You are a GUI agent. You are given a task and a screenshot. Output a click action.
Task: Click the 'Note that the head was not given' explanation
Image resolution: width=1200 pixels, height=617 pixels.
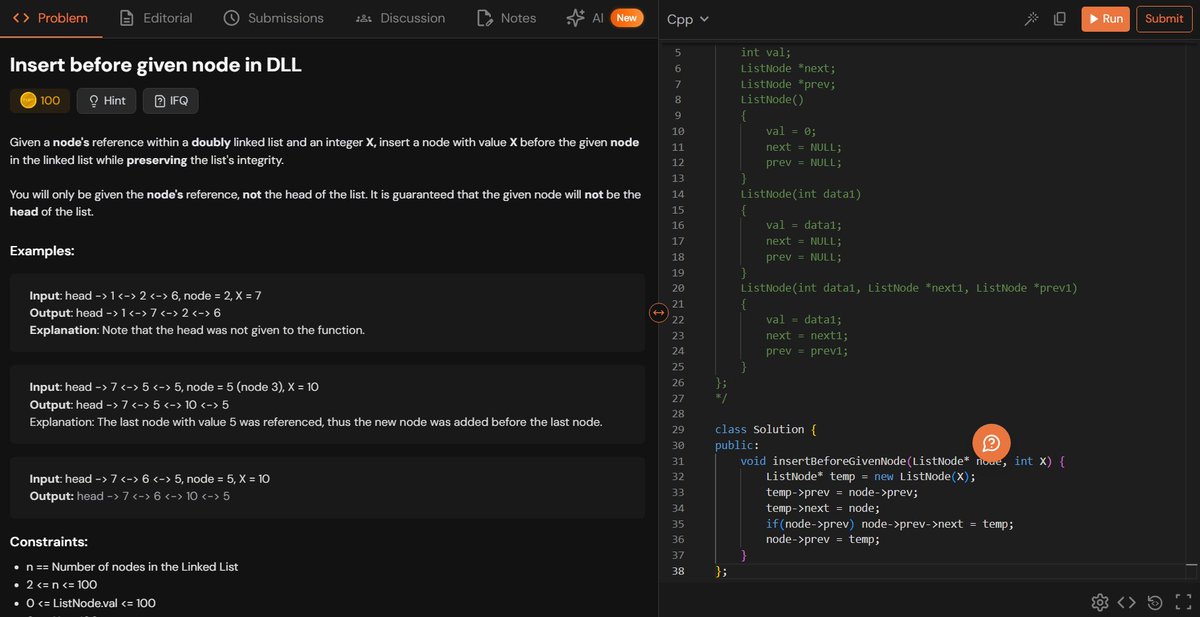(197, 330)
